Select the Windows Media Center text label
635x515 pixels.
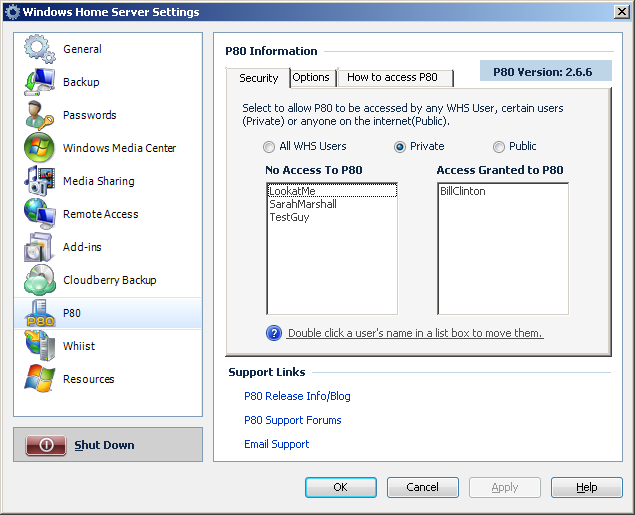click(x=119, y=148)
